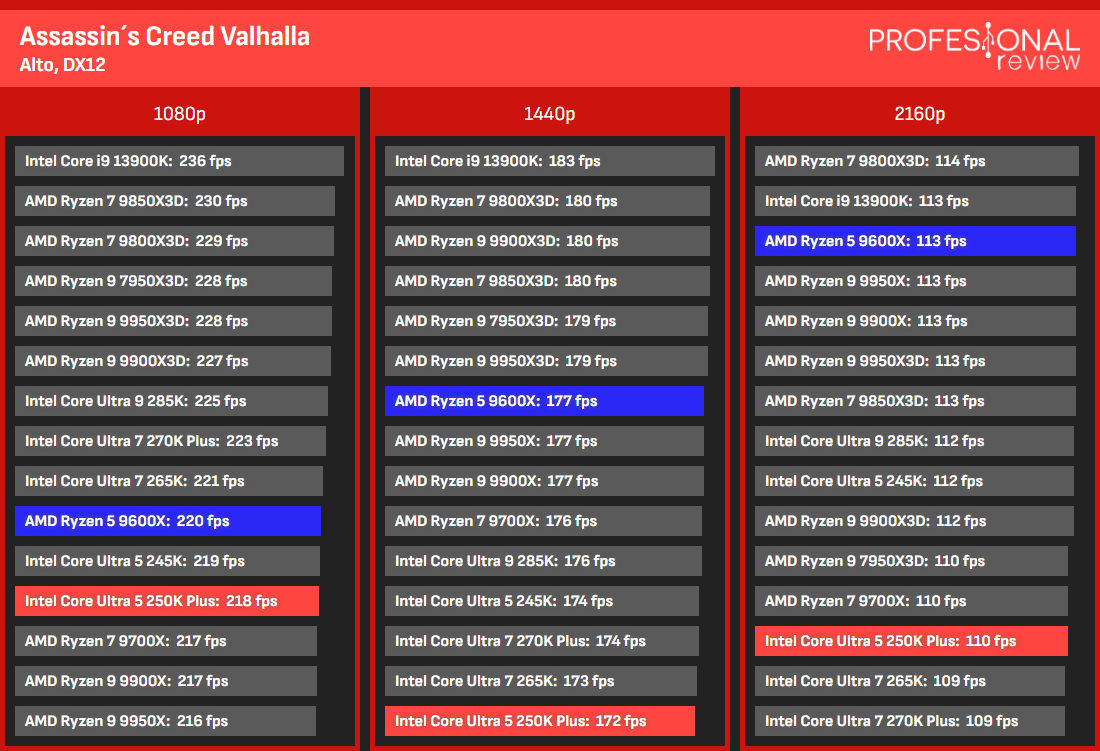The height and width of the screenshot is (751, 1100).
Task: Click AMD Ryzen 9 9900X 217 fps bar
Action: [166, 680]
